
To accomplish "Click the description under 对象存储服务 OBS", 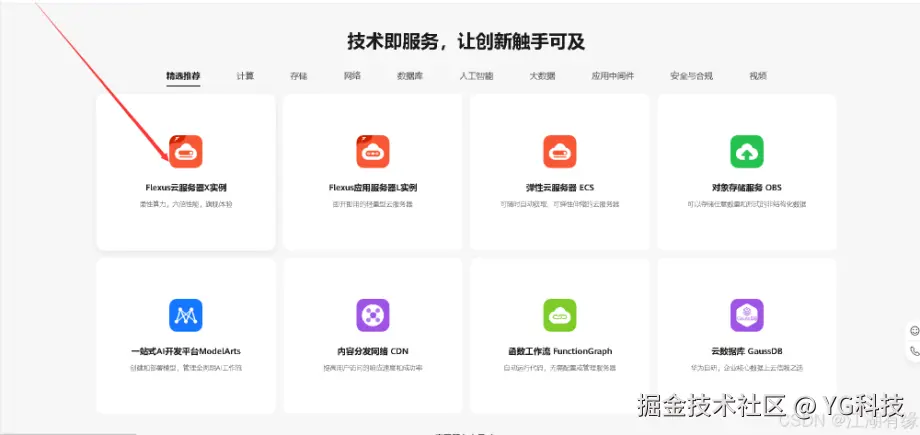I will pyautogui.click(x=747, y=204).
